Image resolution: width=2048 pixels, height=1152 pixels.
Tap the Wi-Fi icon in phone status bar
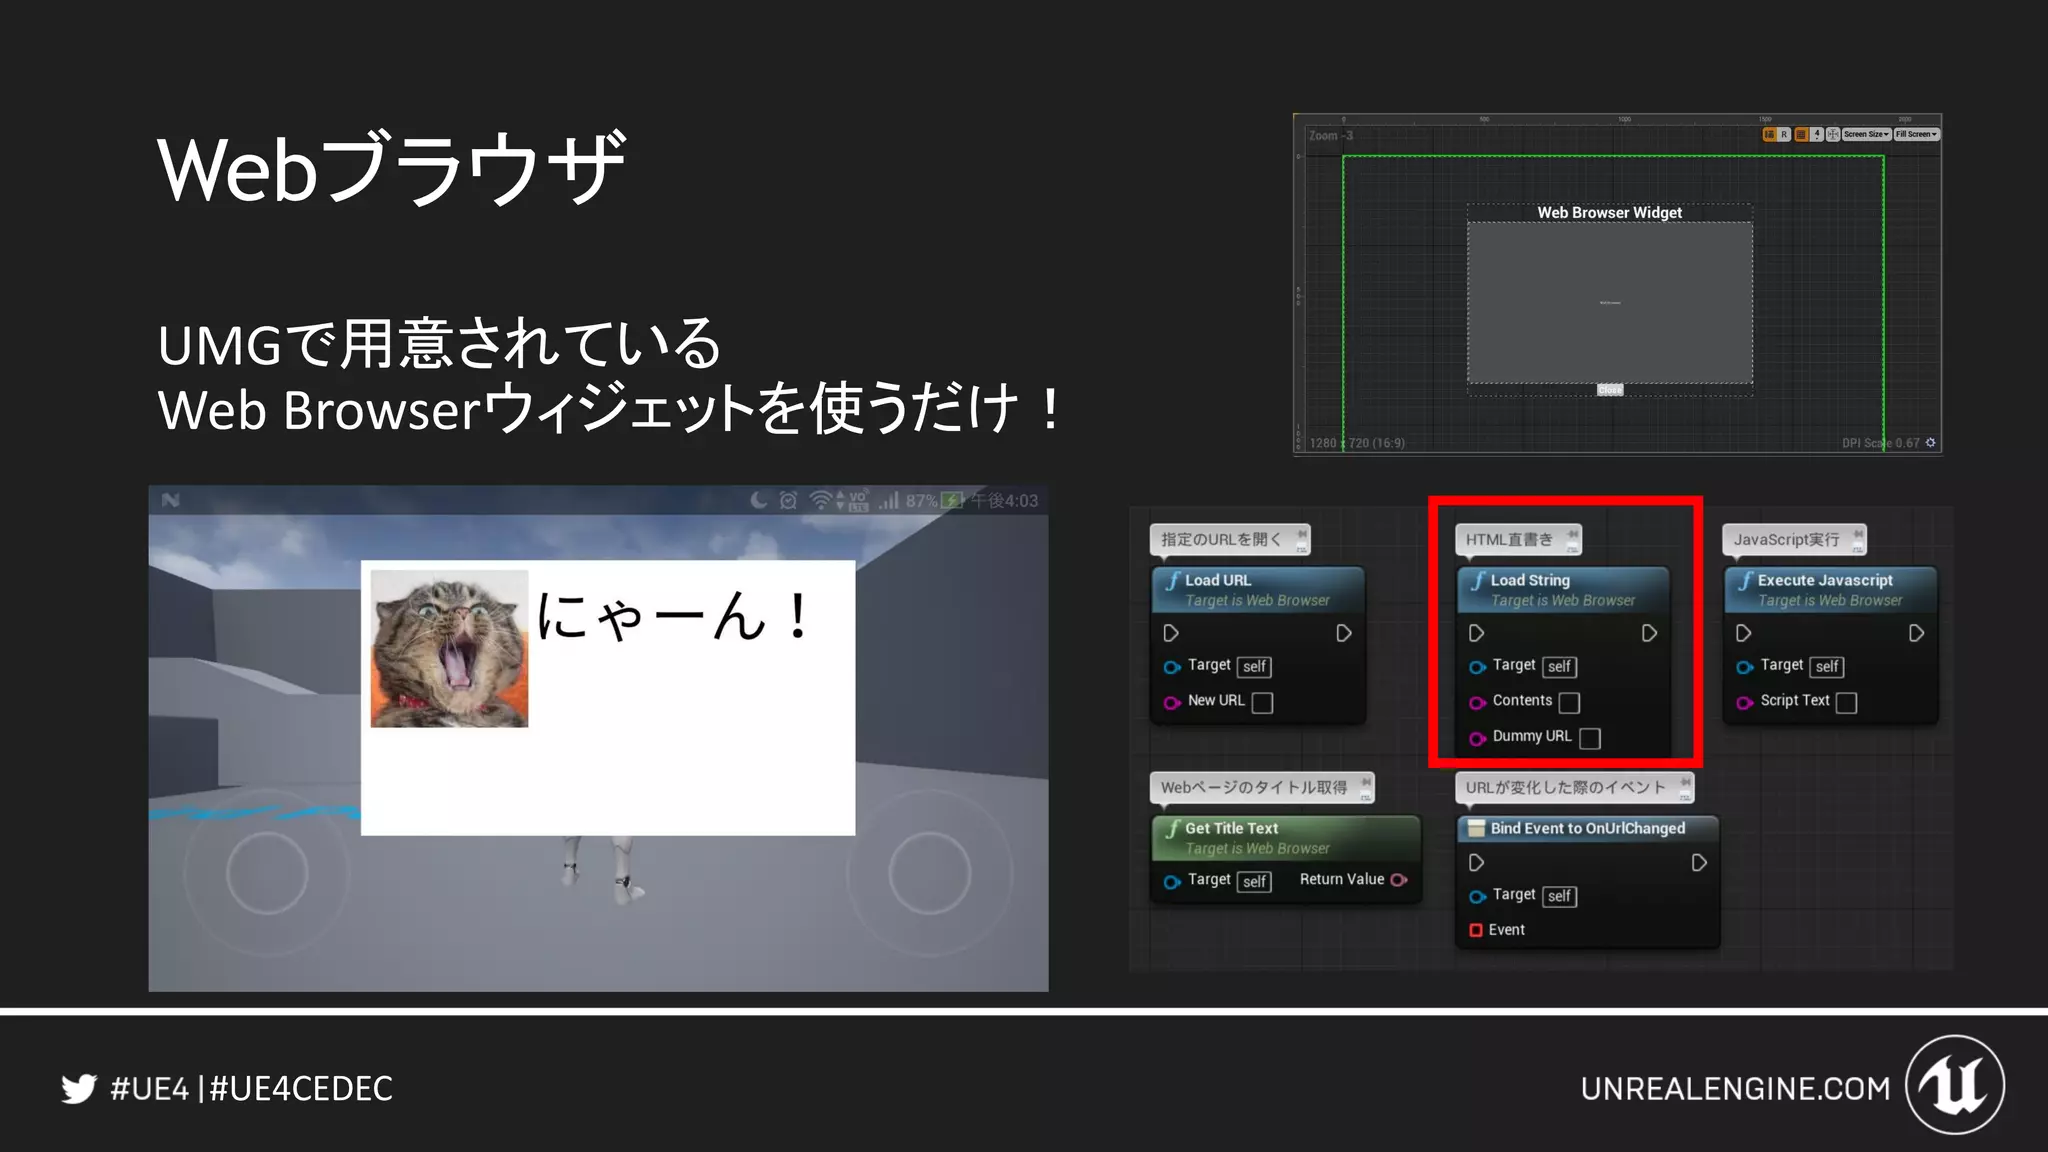point(821,500)
